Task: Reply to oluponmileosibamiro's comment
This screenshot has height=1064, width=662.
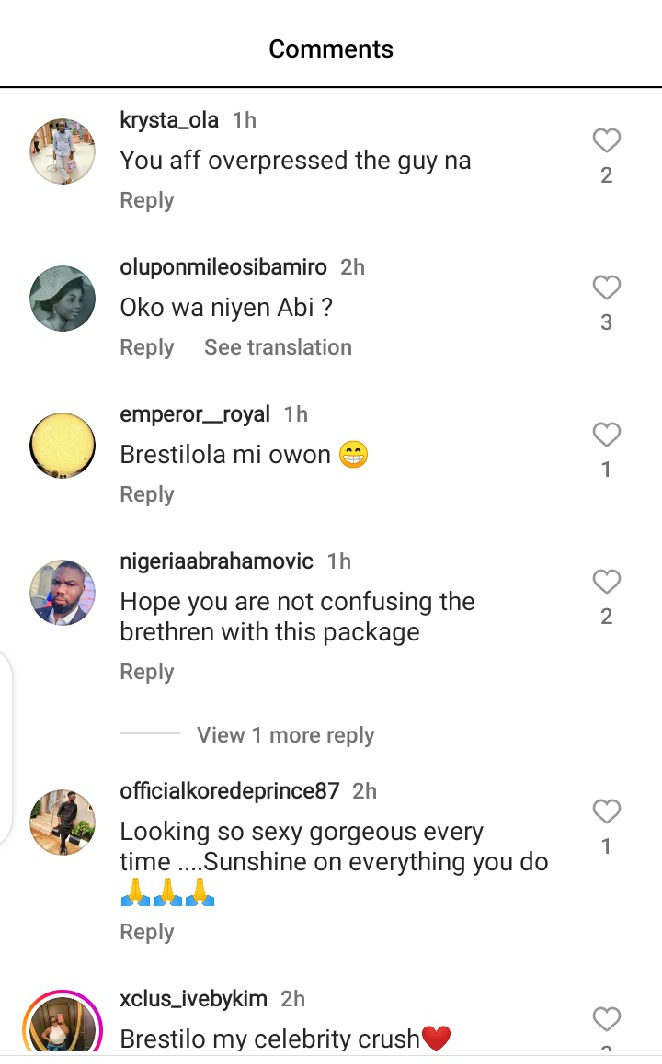Action: (x=147, y=348)
